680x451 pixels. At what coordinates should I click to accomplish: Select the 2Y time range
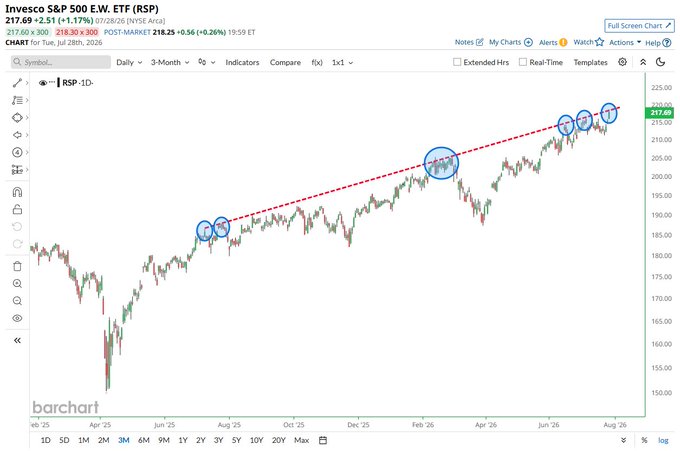coord(200,440)
